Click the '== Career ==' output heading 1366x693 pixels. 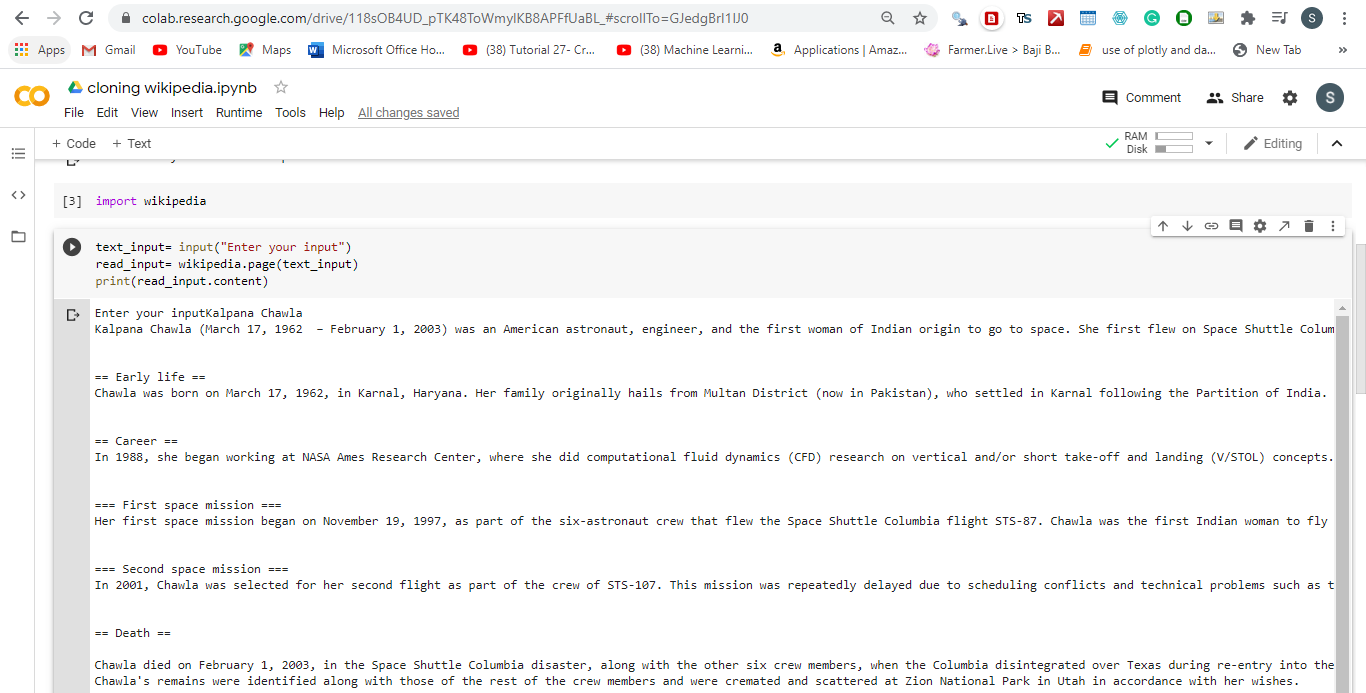[x=136, y=441]
